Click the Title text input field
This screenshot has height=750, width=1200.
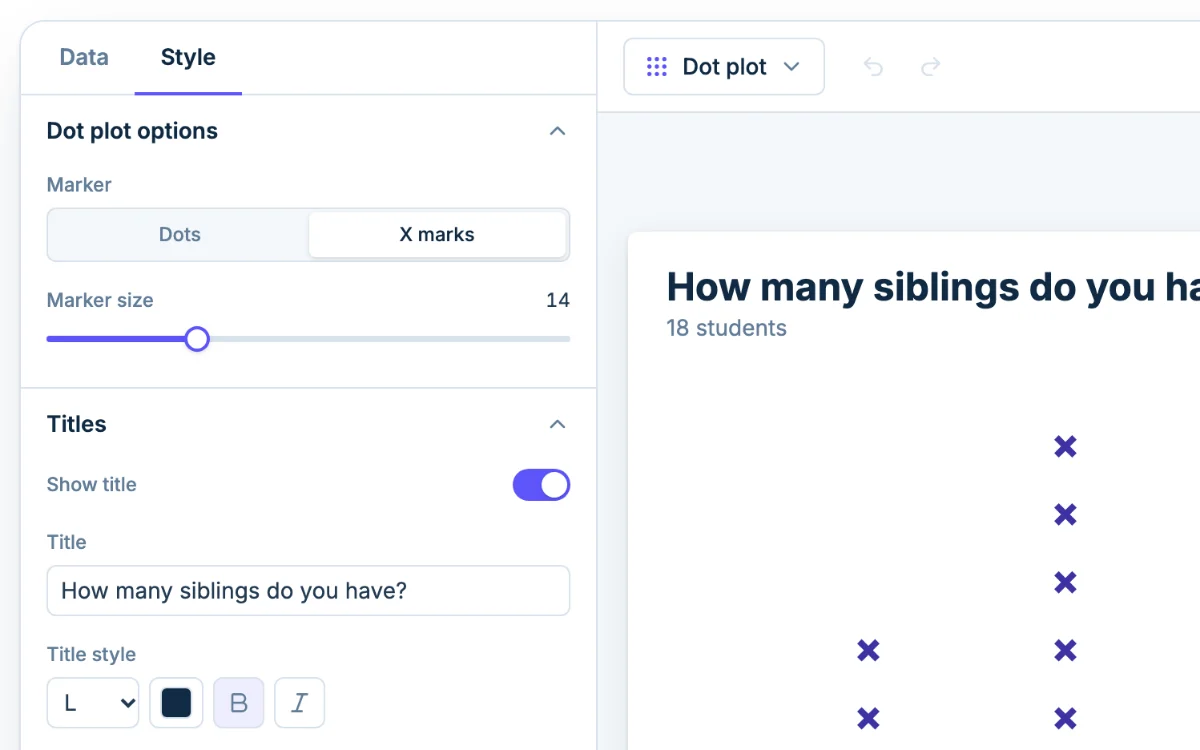(x=308, y=591)
